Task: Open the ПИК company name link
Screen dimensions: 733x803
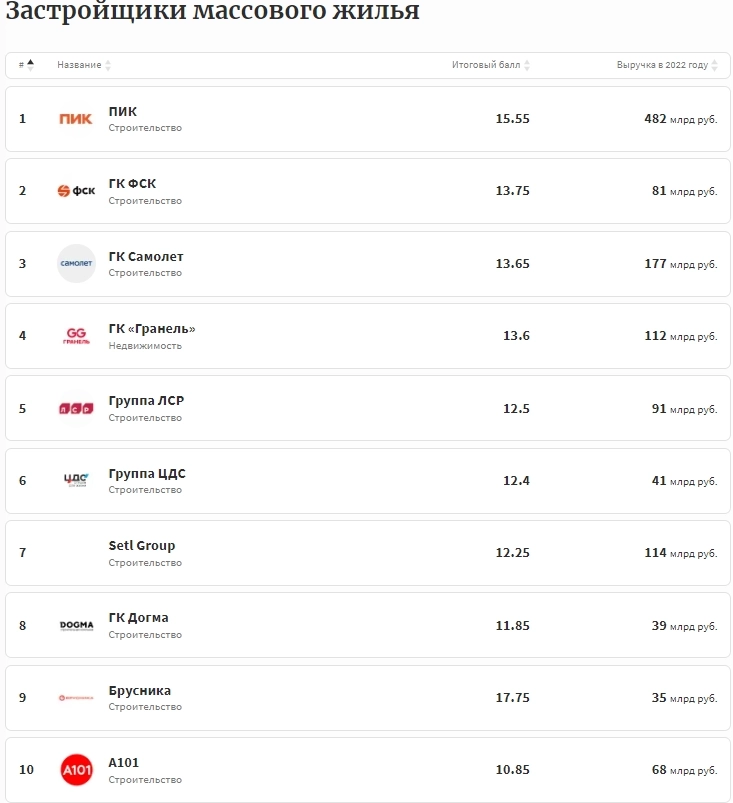Action: (x=123, y=111)
